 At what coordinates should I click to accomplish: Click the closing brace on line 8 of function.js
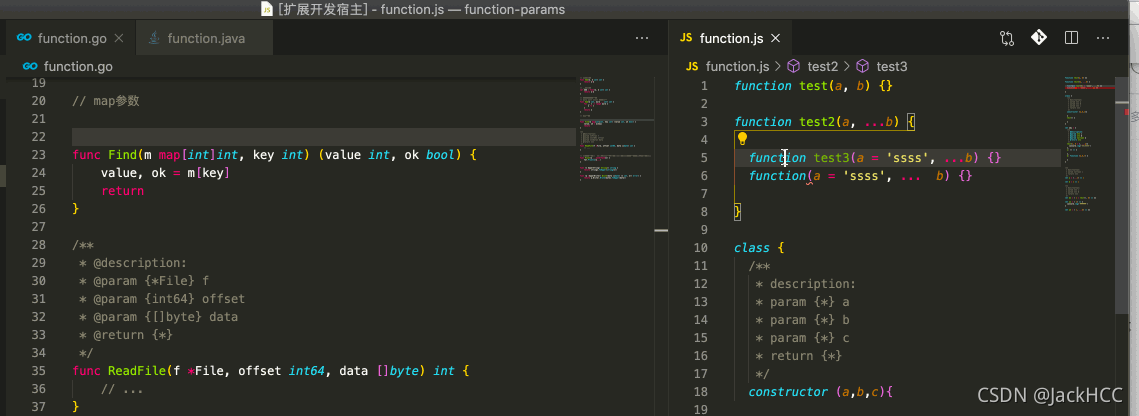(x=737, y=211)
